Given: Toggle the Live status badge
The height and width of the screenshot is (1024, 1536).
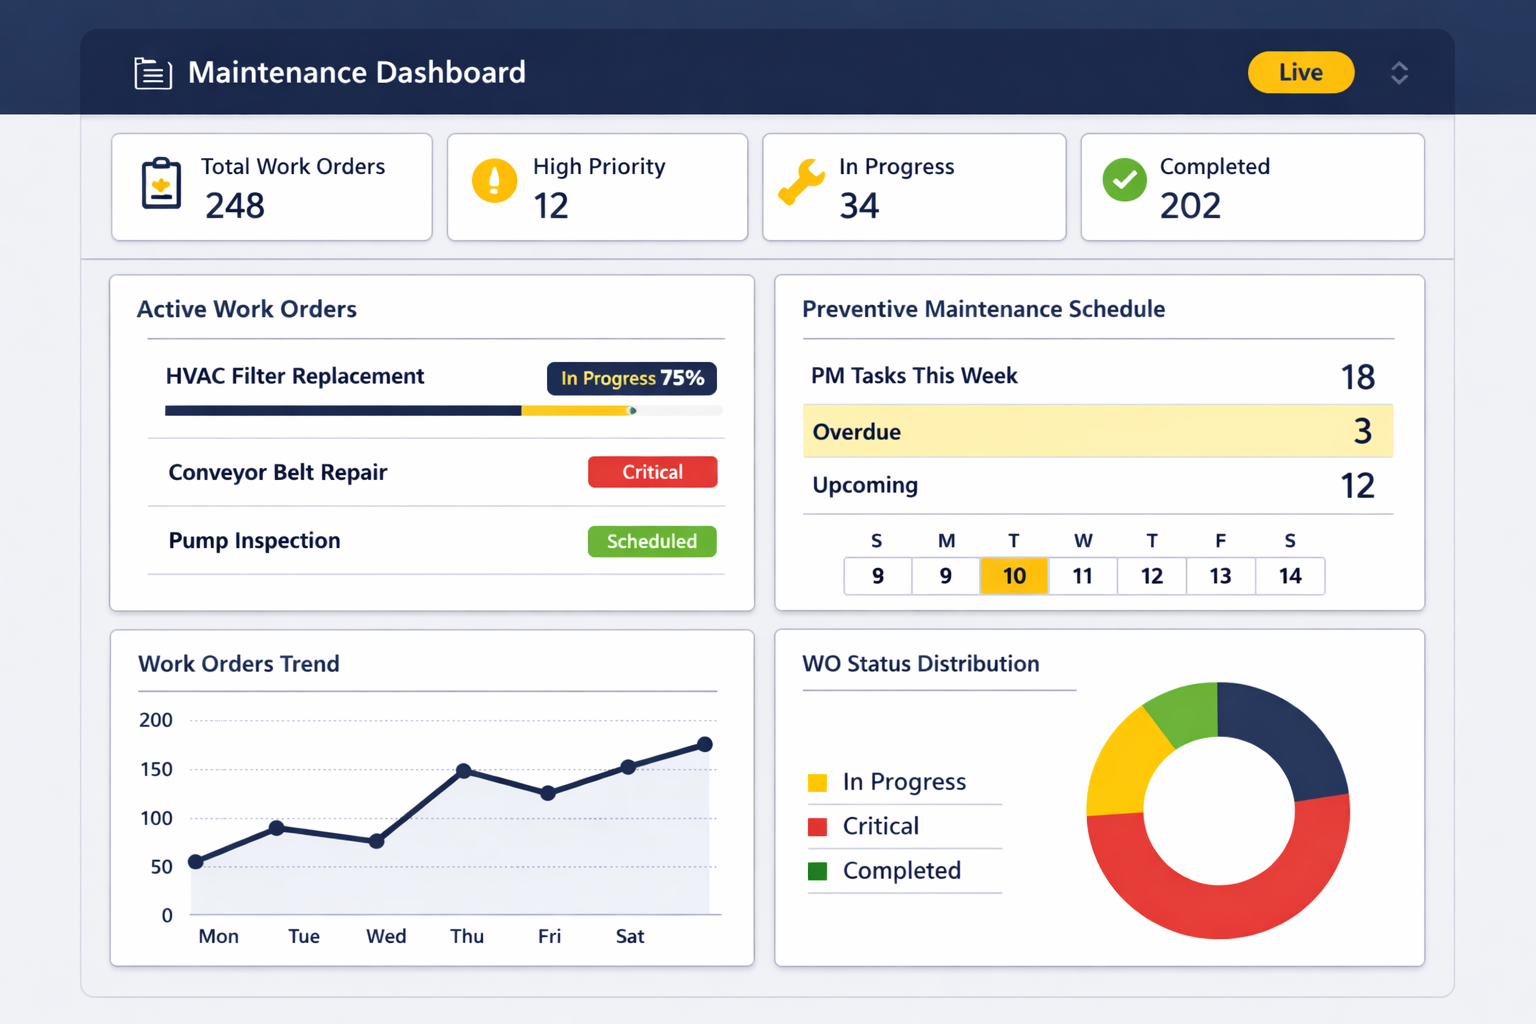Looking at the screenshot, I should click(x=1300, y=72).
